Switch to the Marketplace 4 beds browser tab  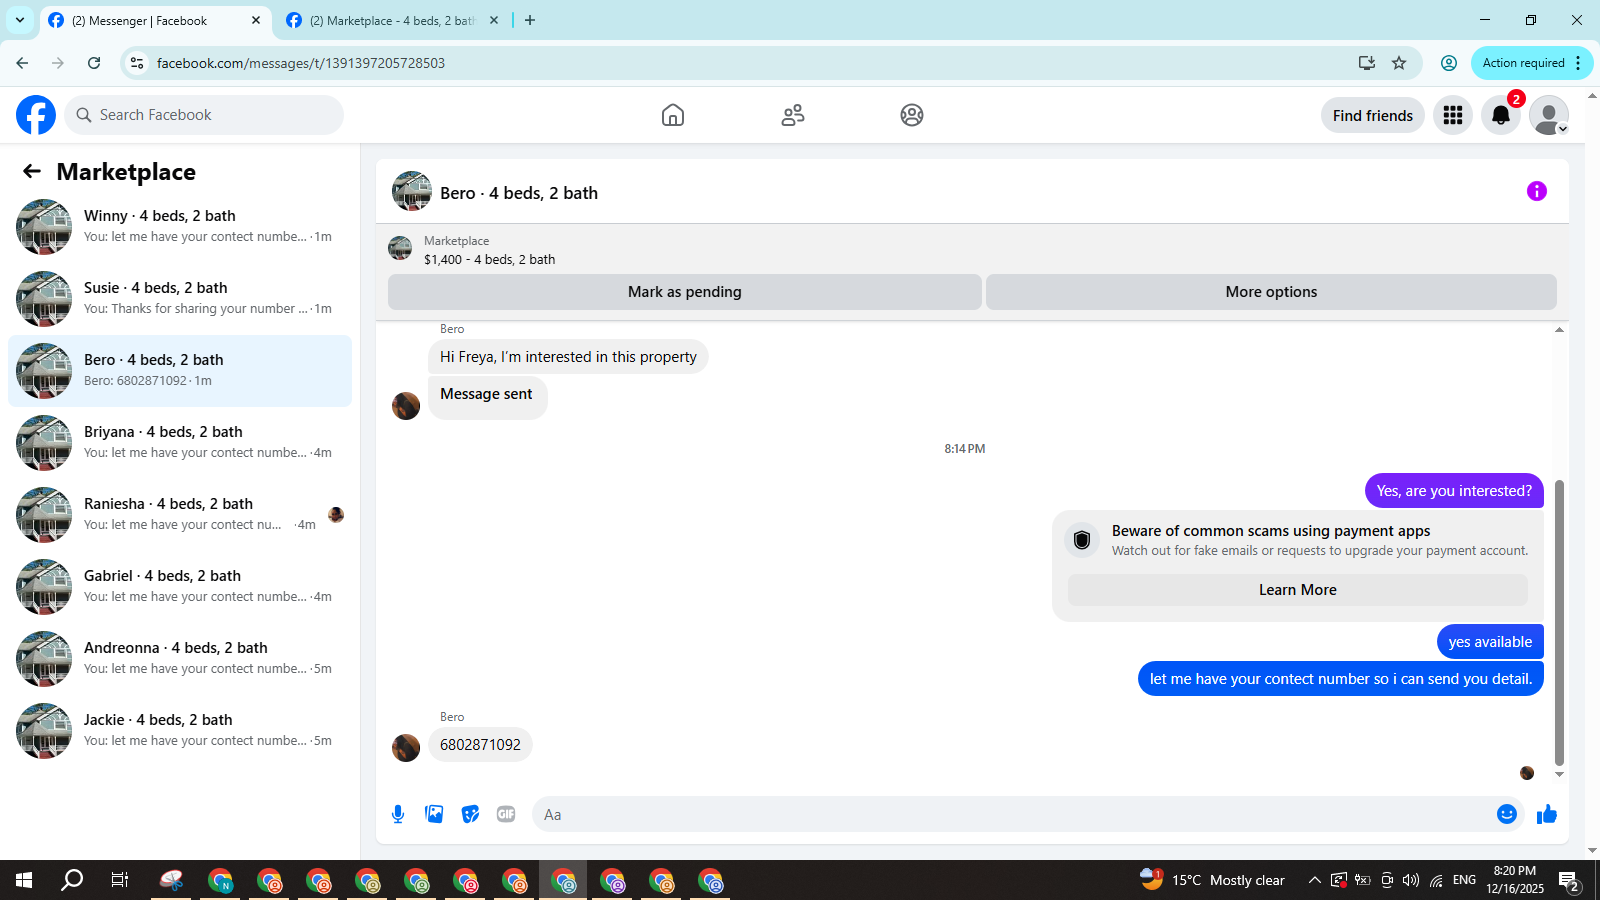tap(392, 20)
